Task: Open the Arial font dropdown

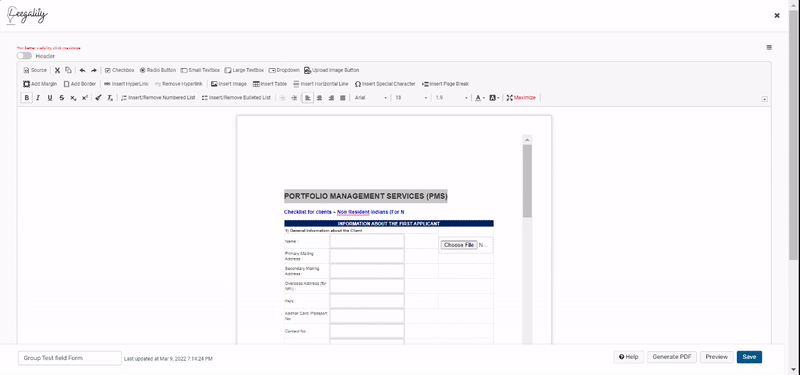Action: point(371,97)
